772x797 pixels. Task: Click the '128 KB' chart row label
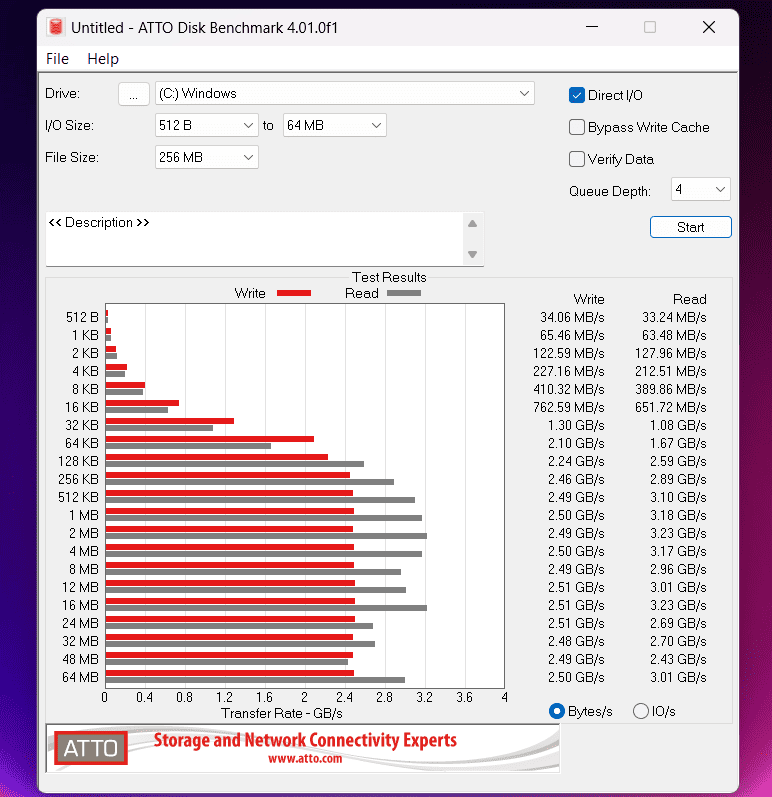78,461
